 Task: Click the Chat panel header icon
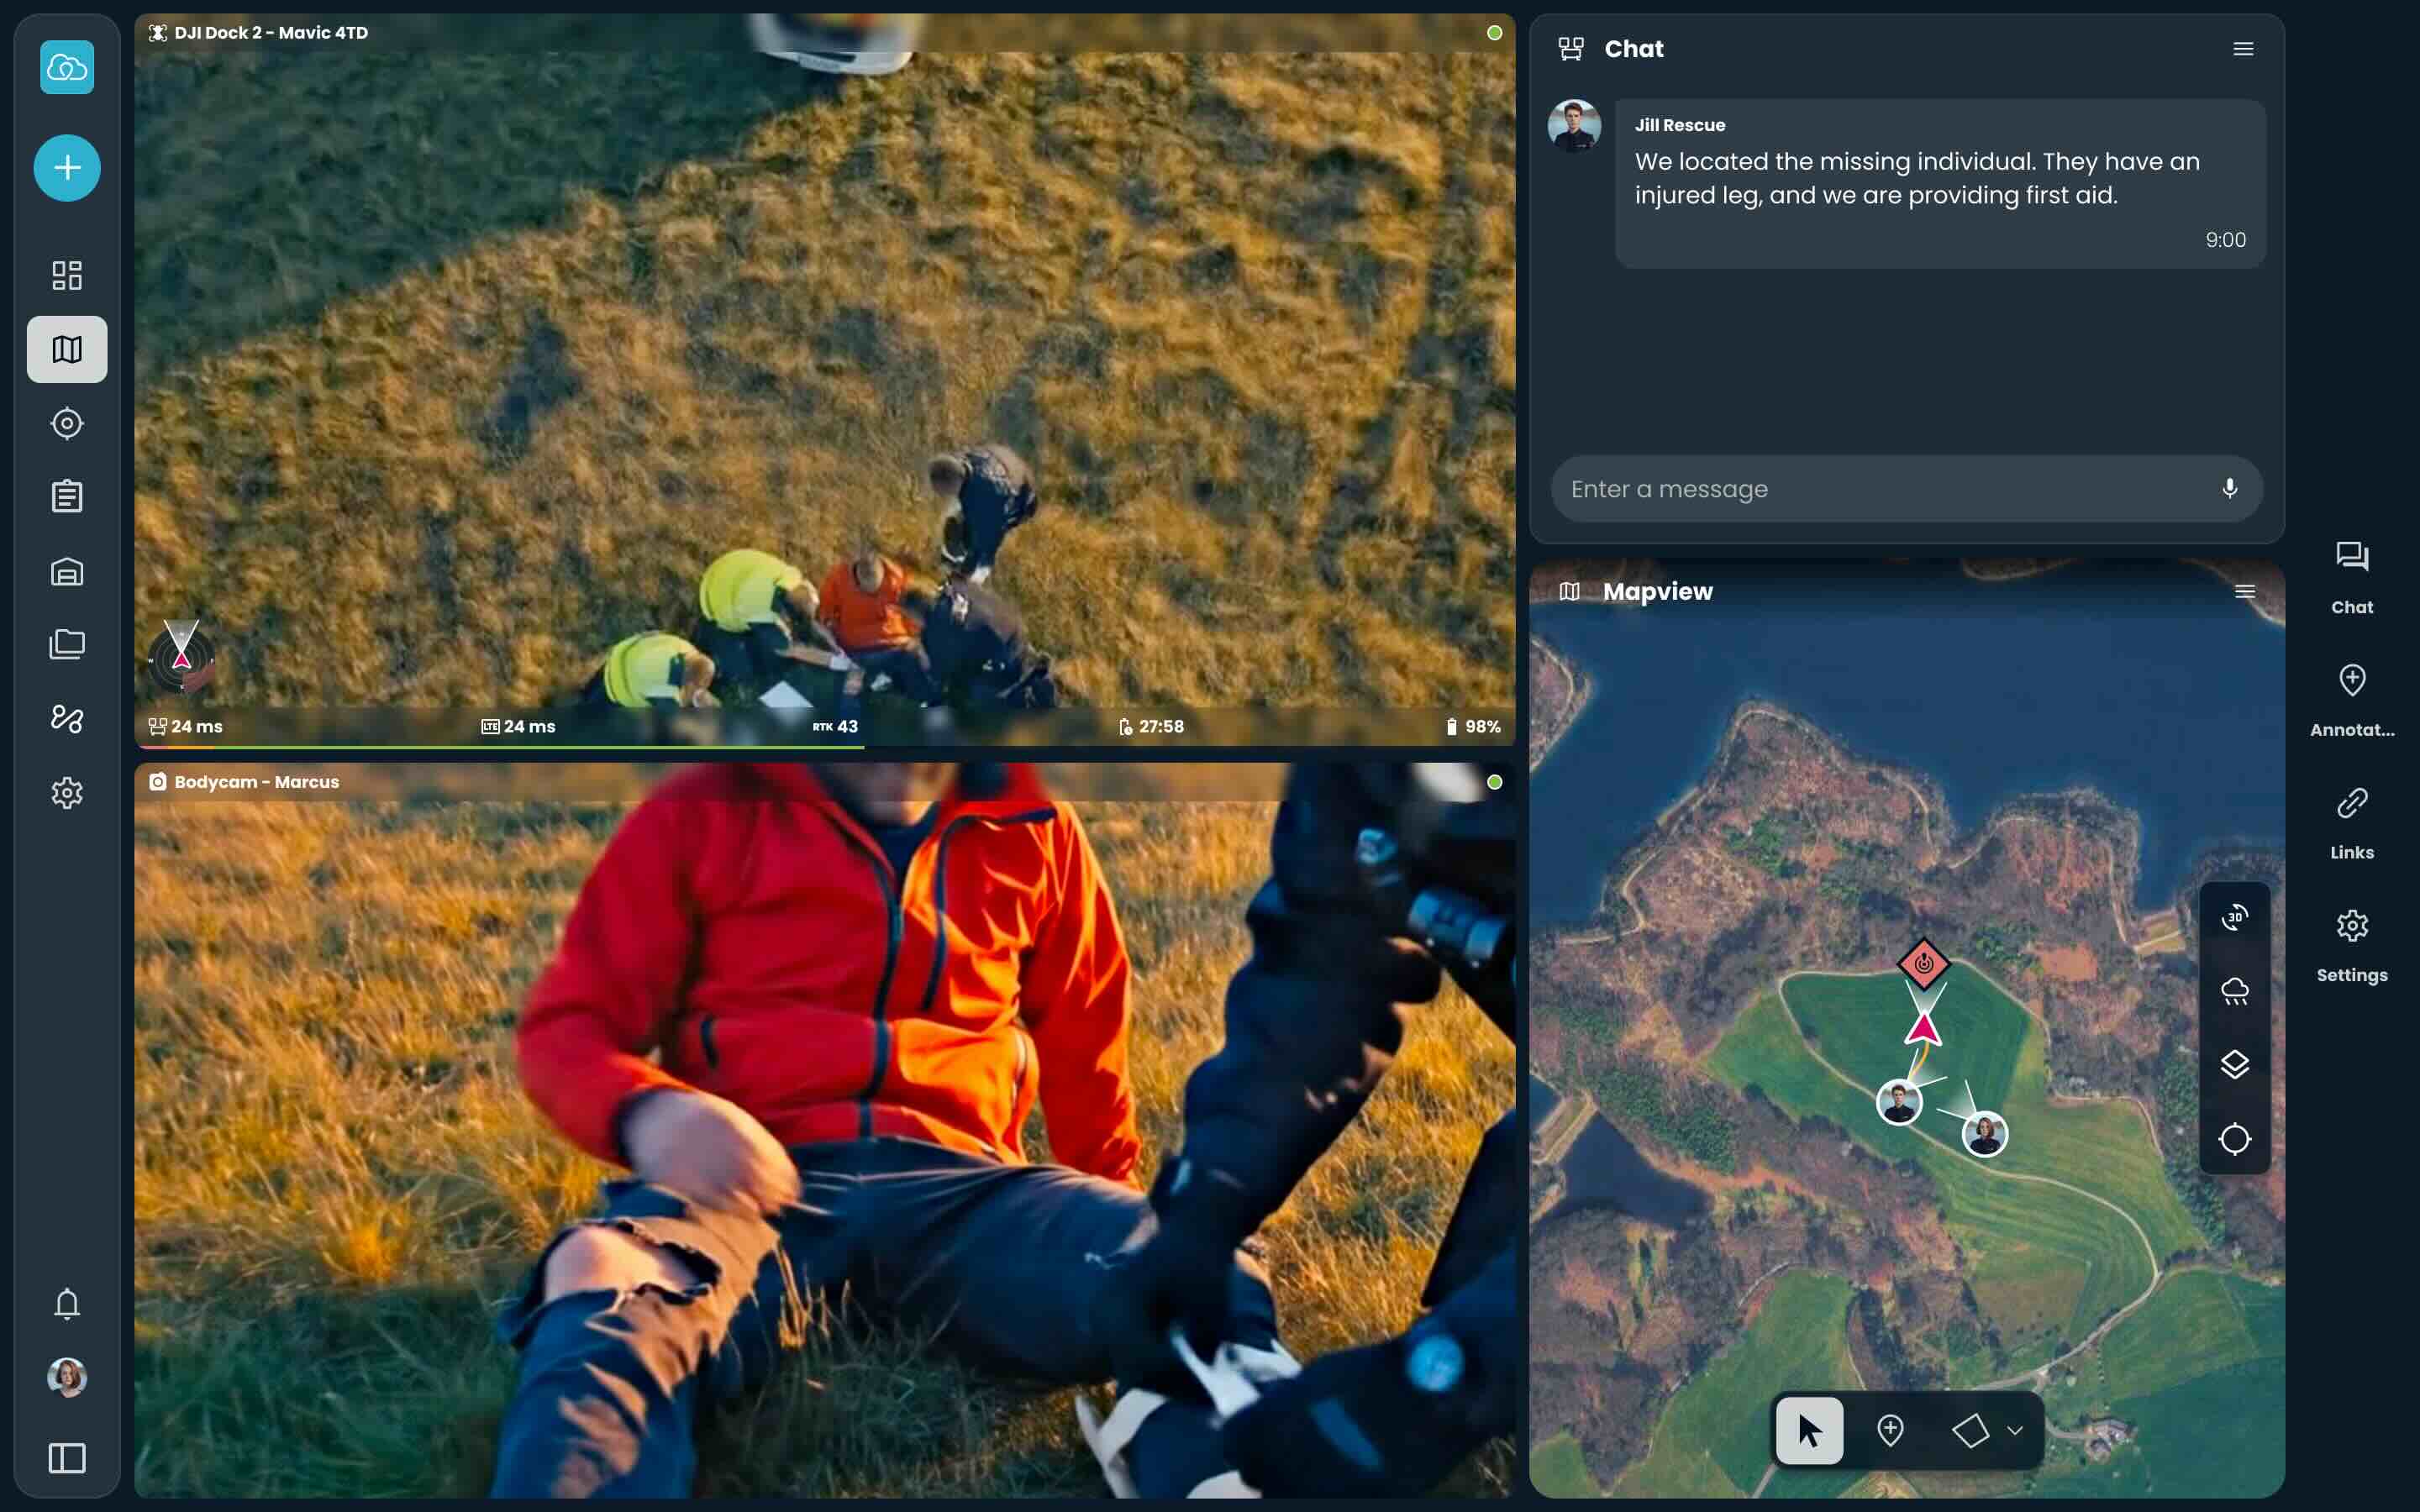tap(1571, 49)
